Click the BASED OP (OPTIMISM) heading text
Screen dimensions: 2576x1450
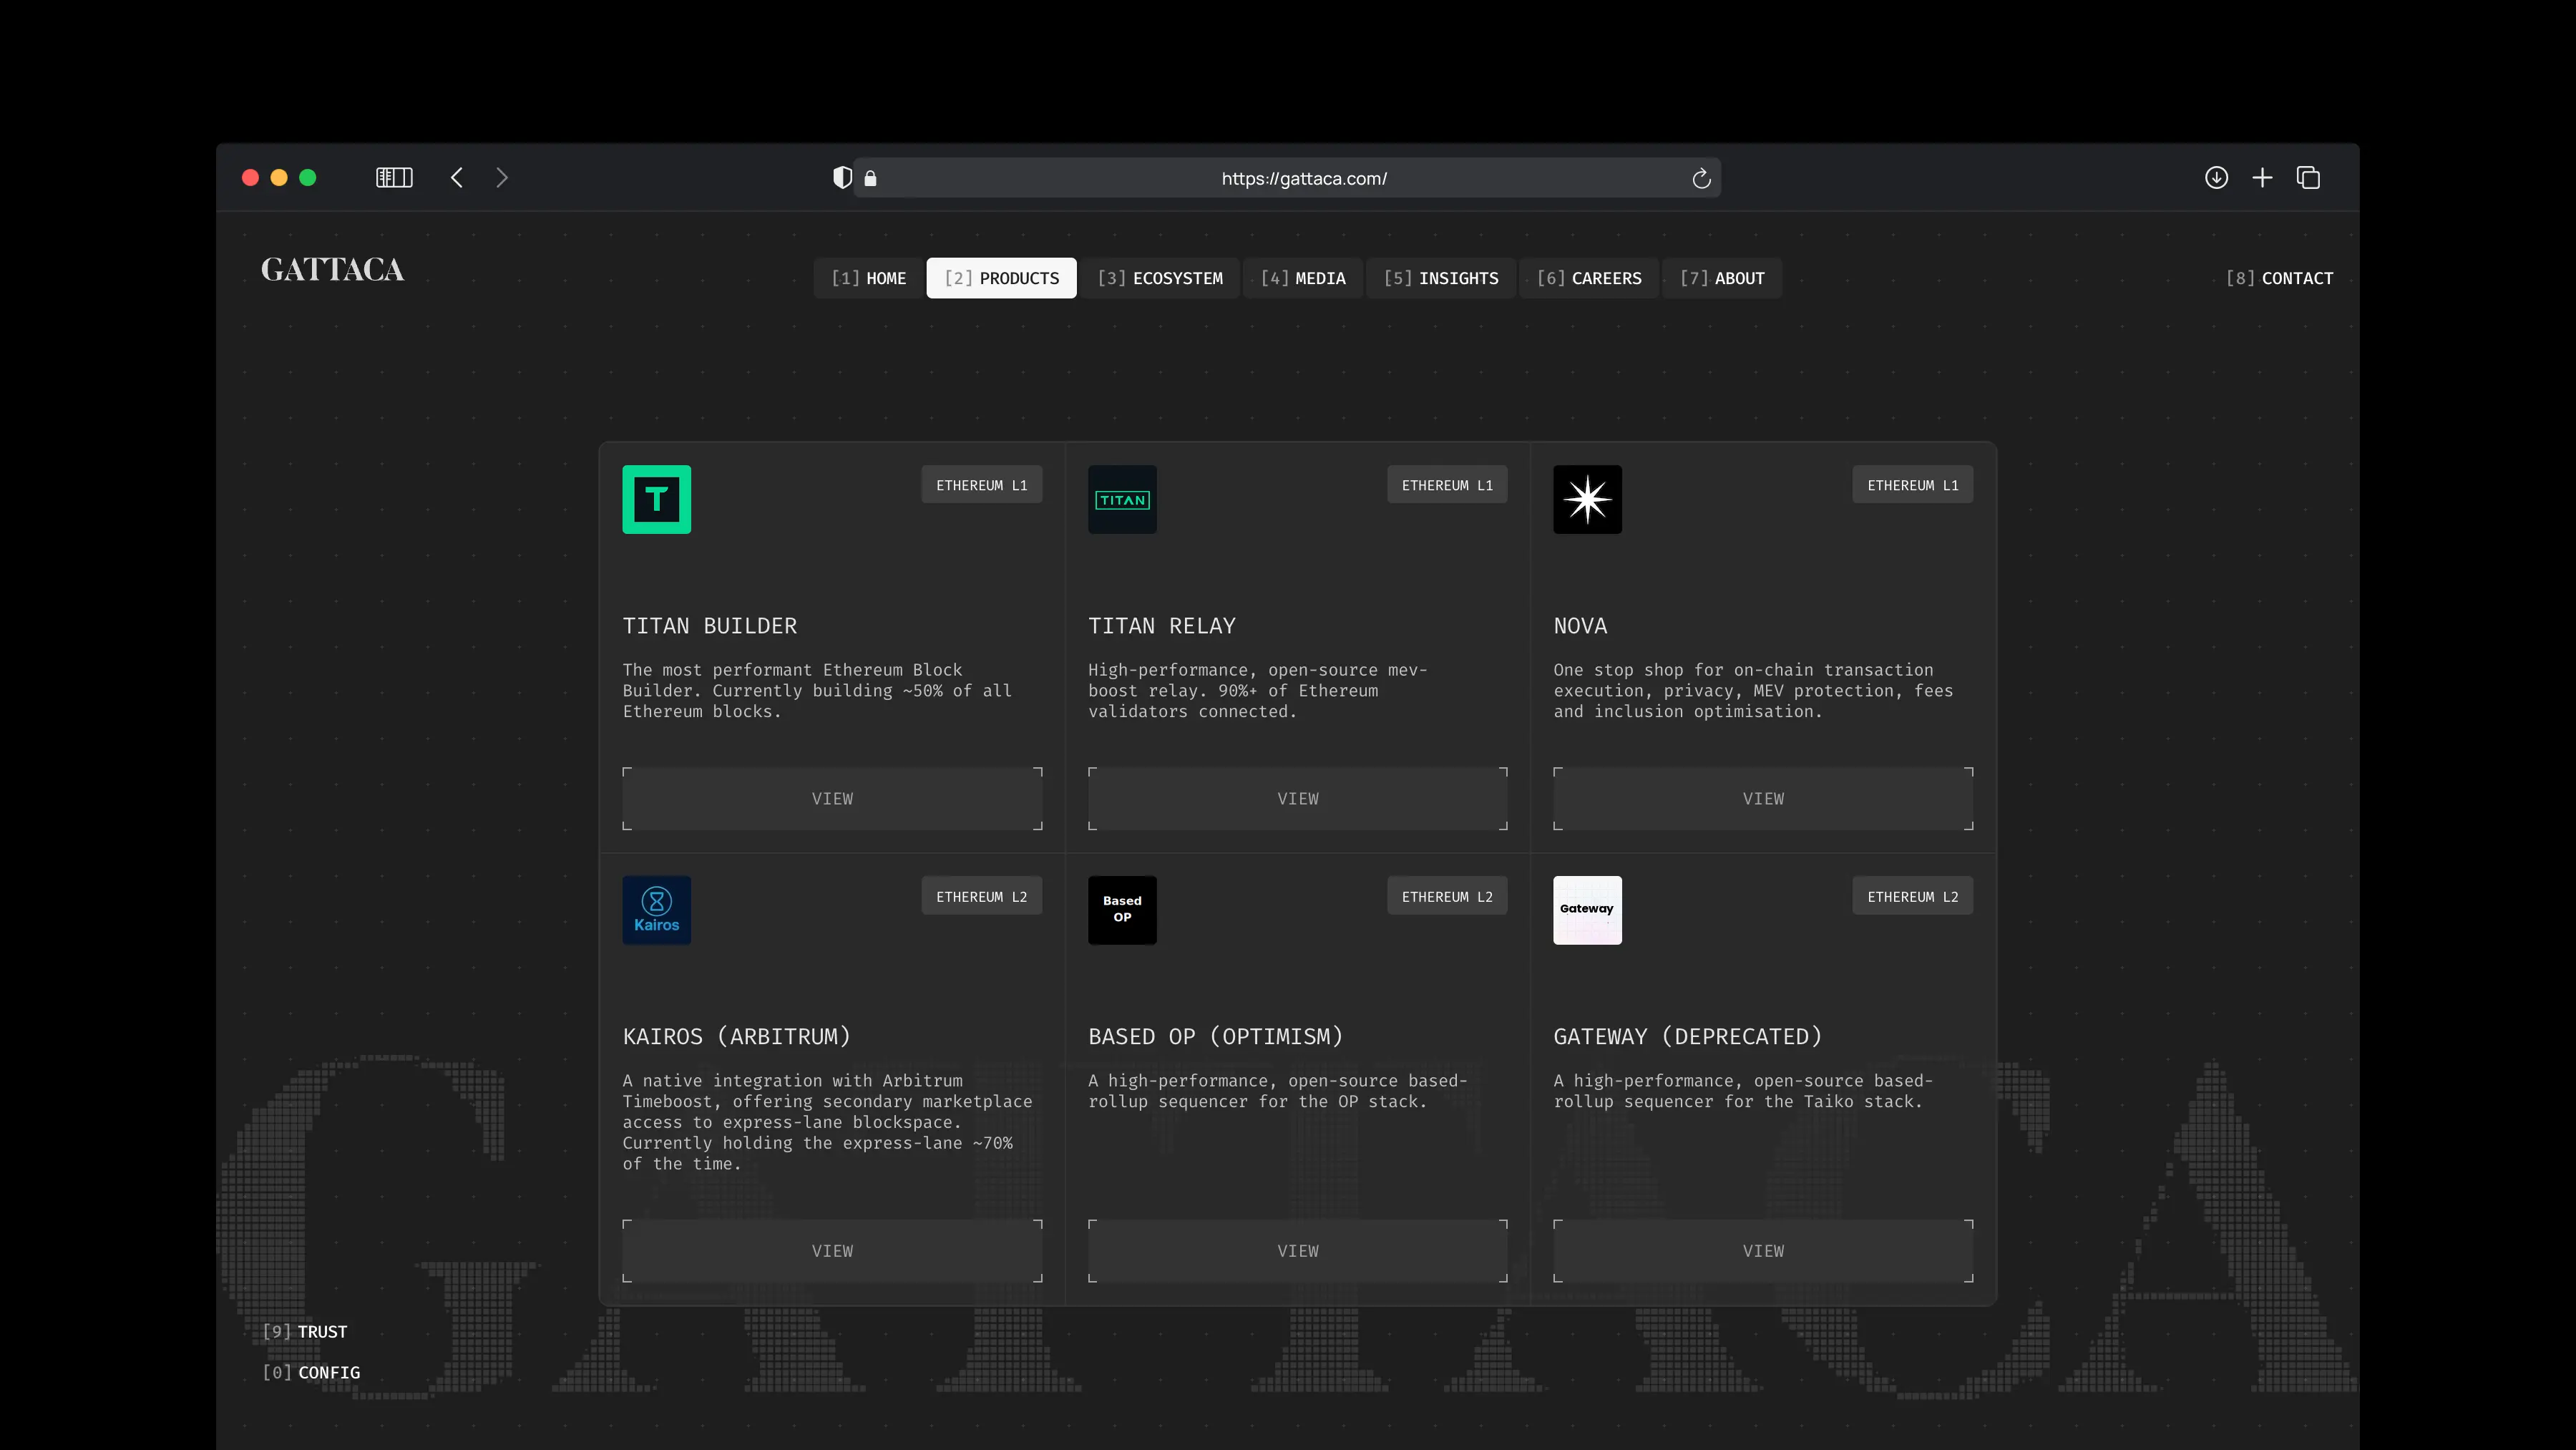1215,1037
